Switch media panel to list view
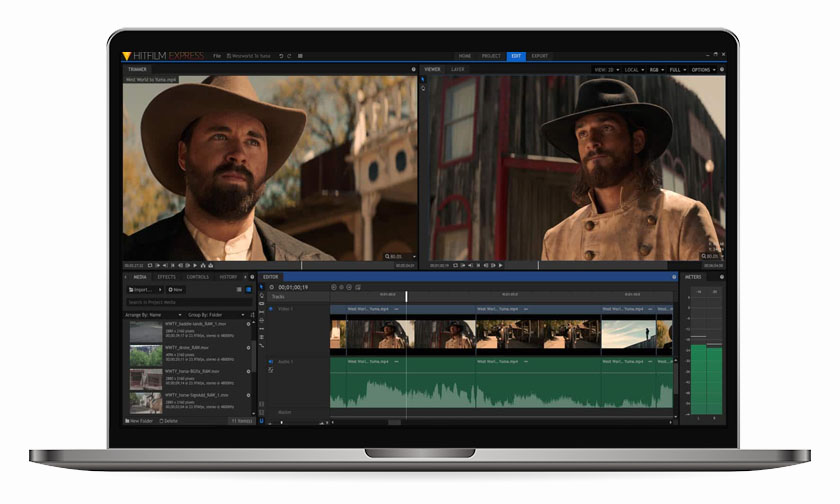This screenshot has width=840, height=504. (x=239, y=290)
